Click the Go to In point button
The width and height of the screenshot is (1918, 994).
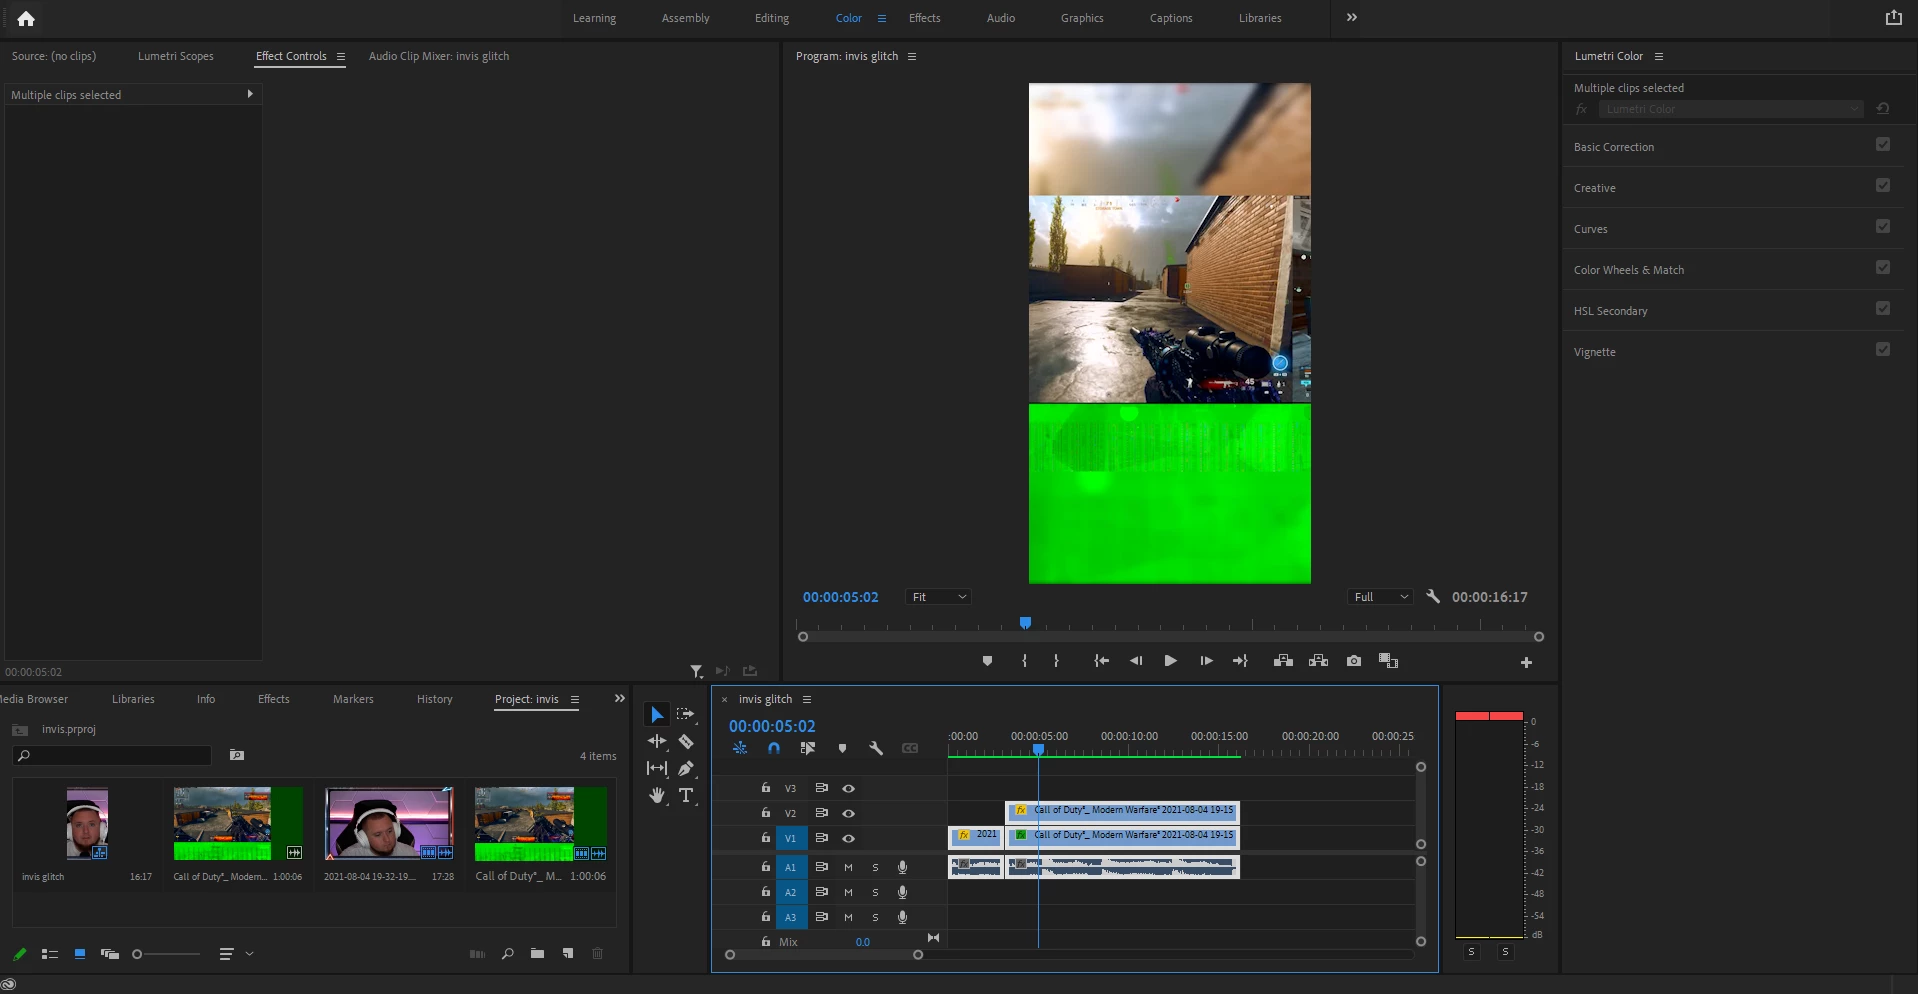1101,661
